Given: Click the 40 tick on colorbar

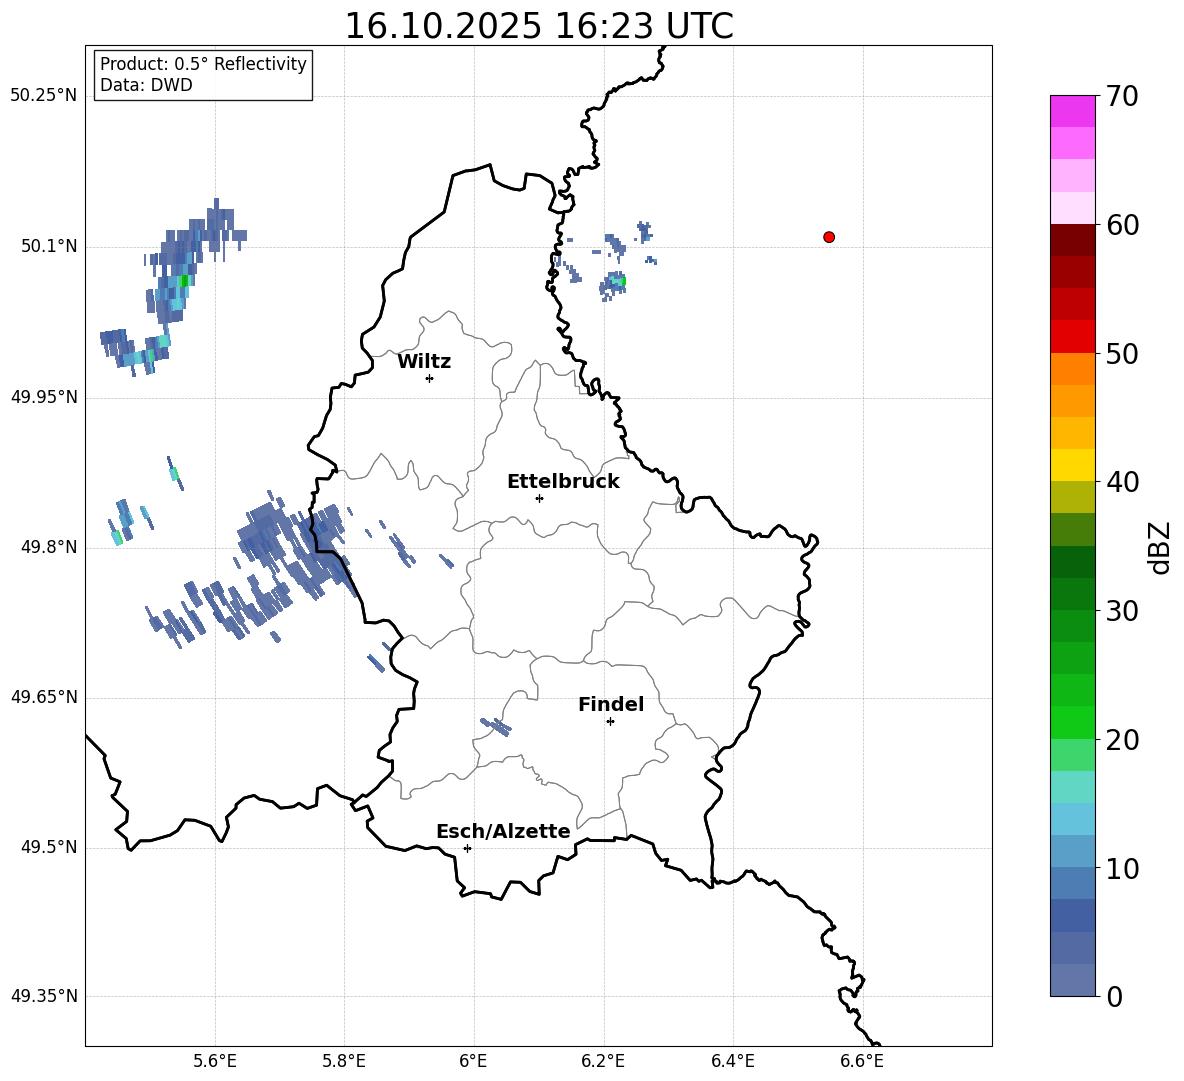Looking at the screenshot, I should (1121, 482).
